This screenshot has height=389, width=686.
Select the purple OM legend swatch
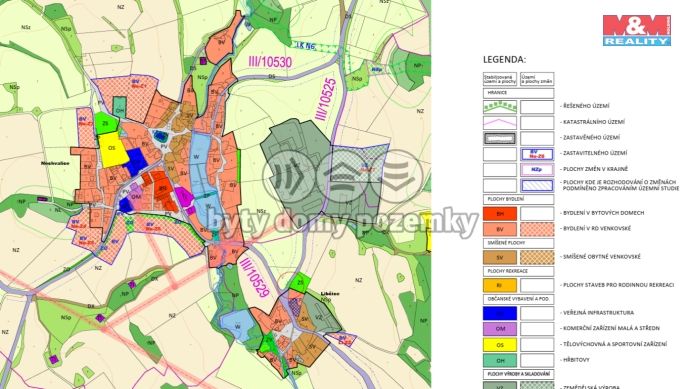point(500,329)
